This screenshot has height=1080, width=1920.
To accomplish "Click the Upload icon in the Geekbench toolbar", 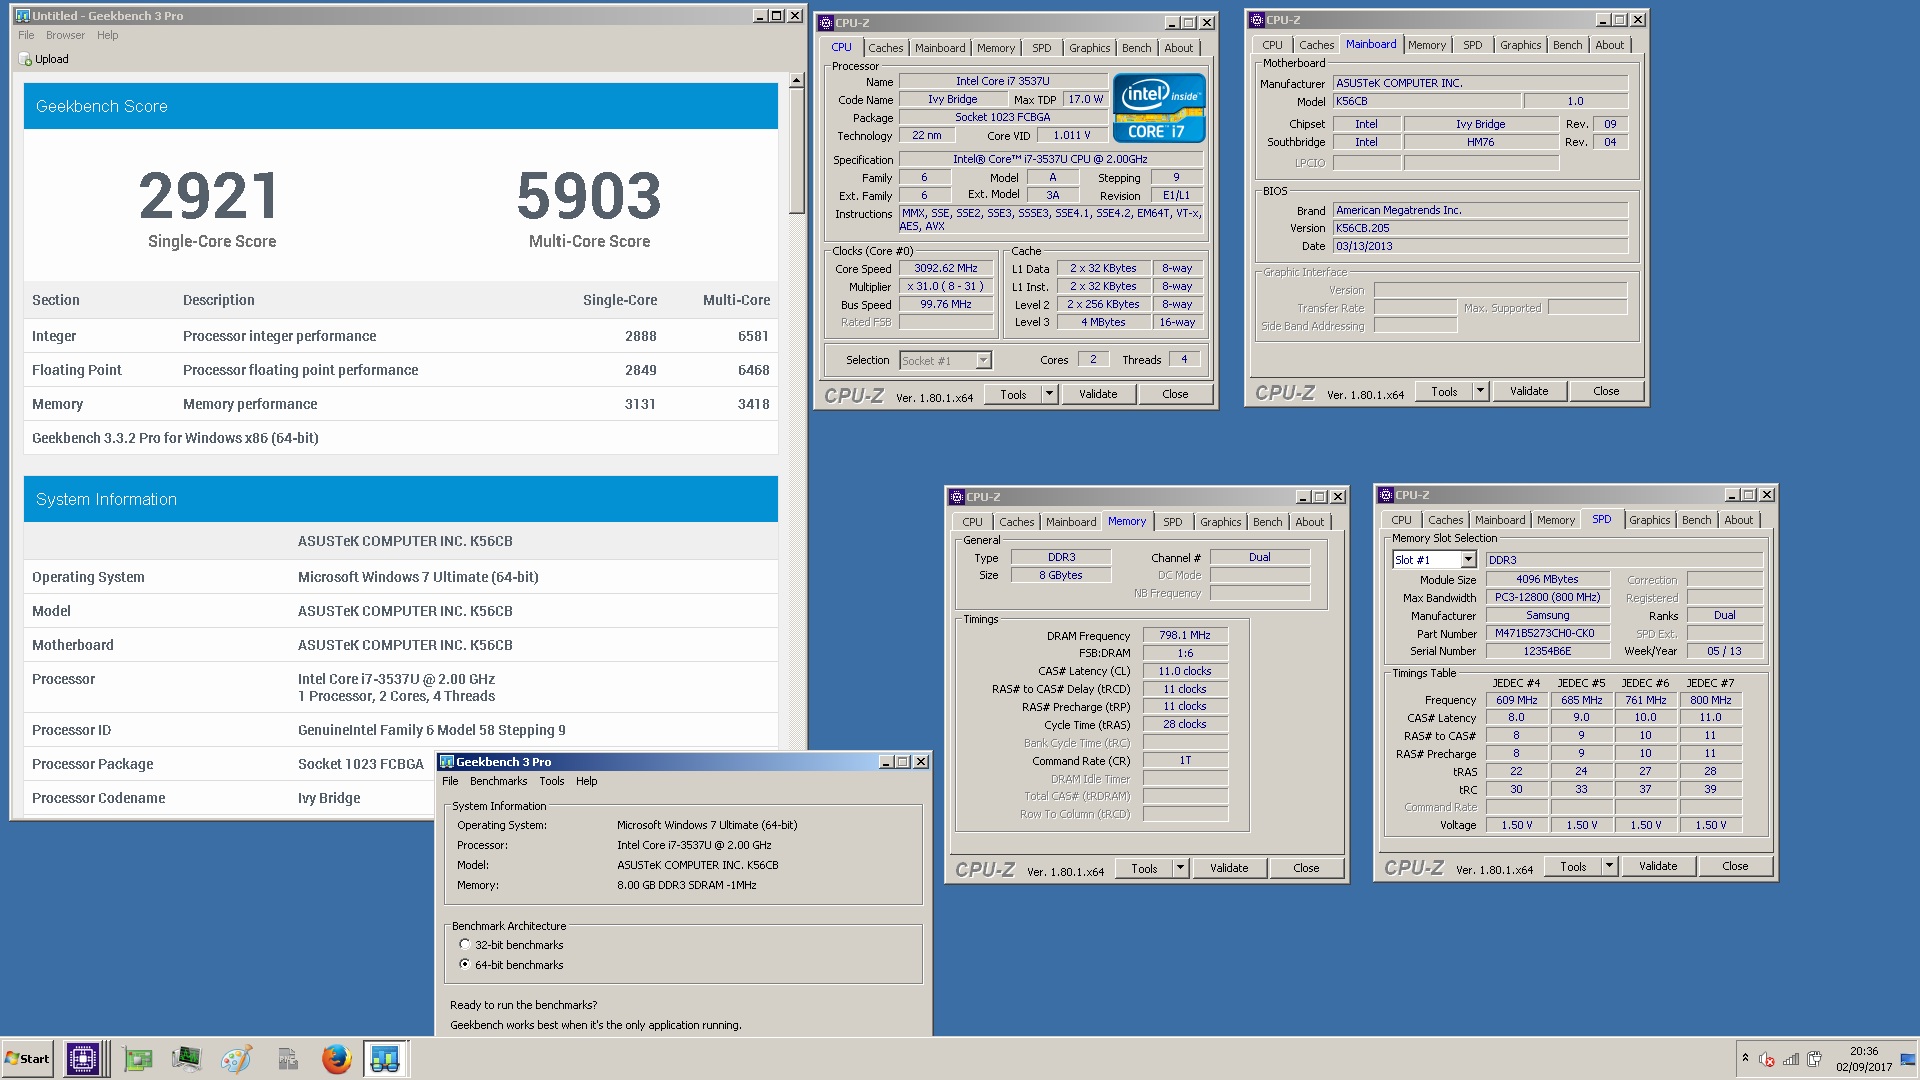I will pyautogui.click(x=25, y=59).
